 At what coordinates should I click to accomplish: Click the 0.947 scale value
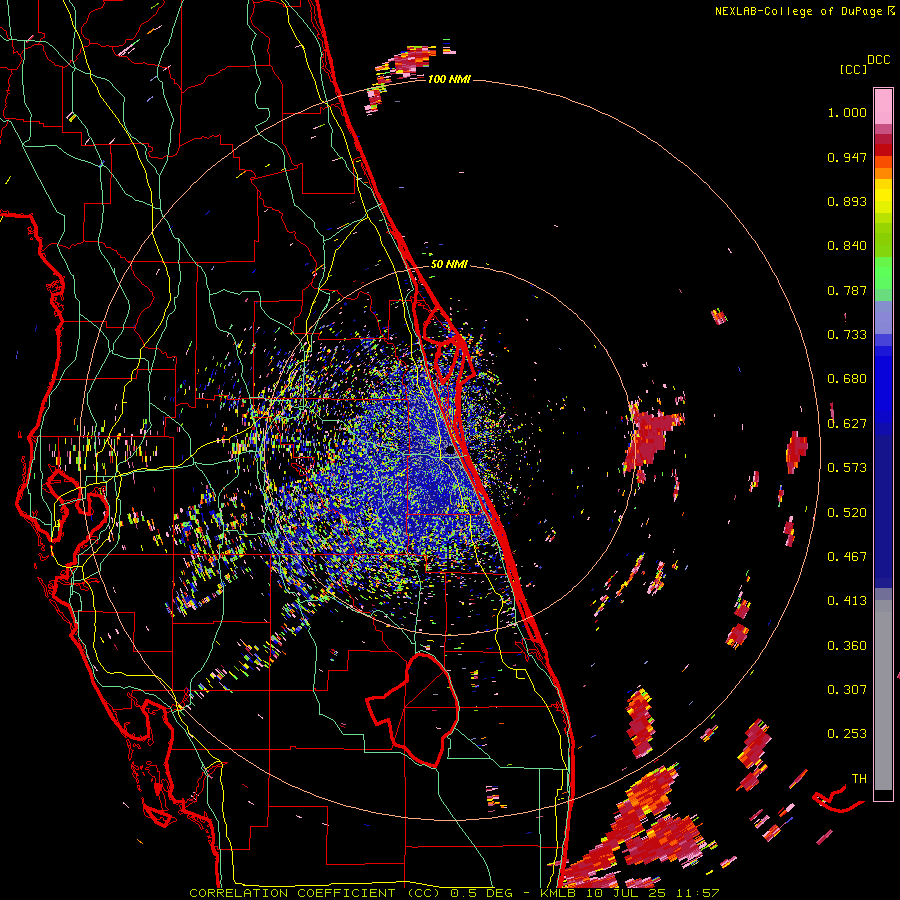(847, 157)
